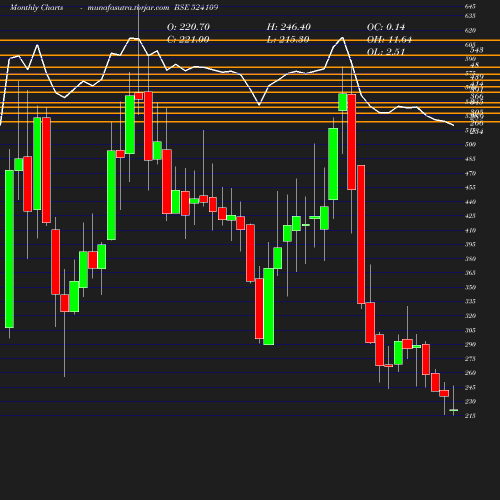The image size is (500, 500).
Task: Click the 395 price axis label
Action: coord(470,244)
